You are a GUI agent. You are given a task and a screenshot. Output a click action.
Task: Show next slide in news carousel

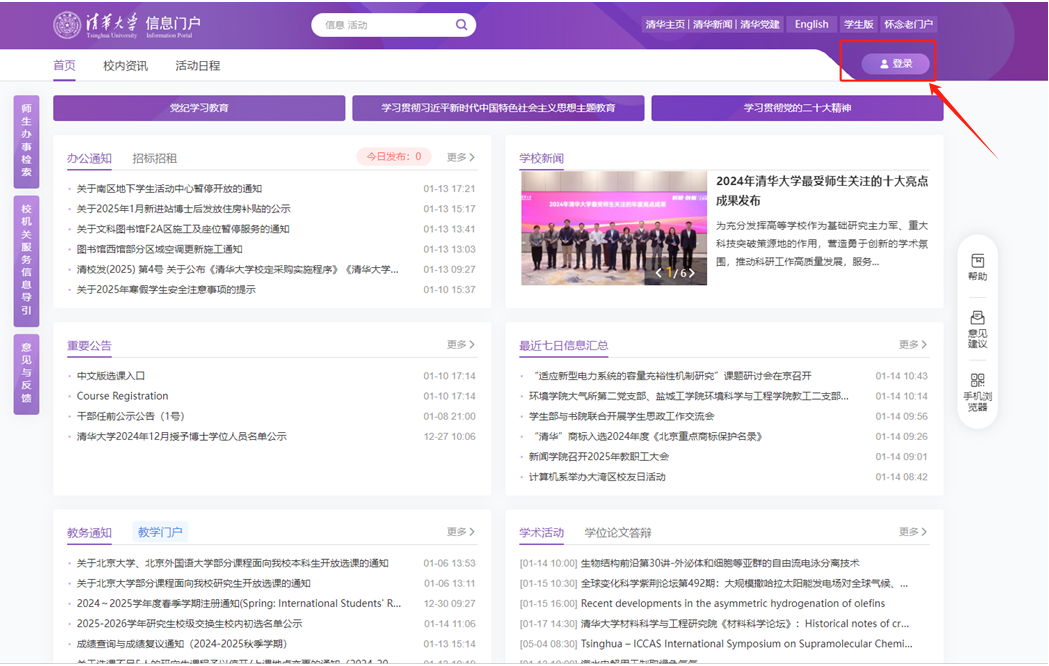pos(692,273)
